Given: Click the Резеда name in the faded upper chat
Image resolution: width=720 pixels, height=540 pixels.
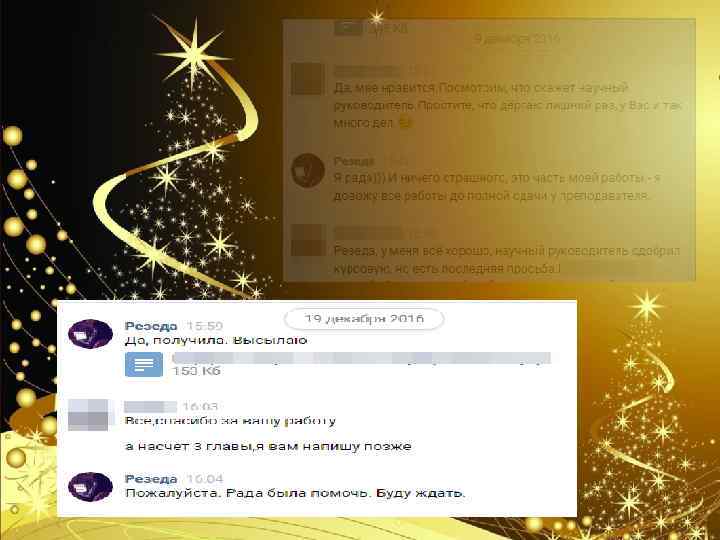Looking at the screenshot, I should coord(354,161).
